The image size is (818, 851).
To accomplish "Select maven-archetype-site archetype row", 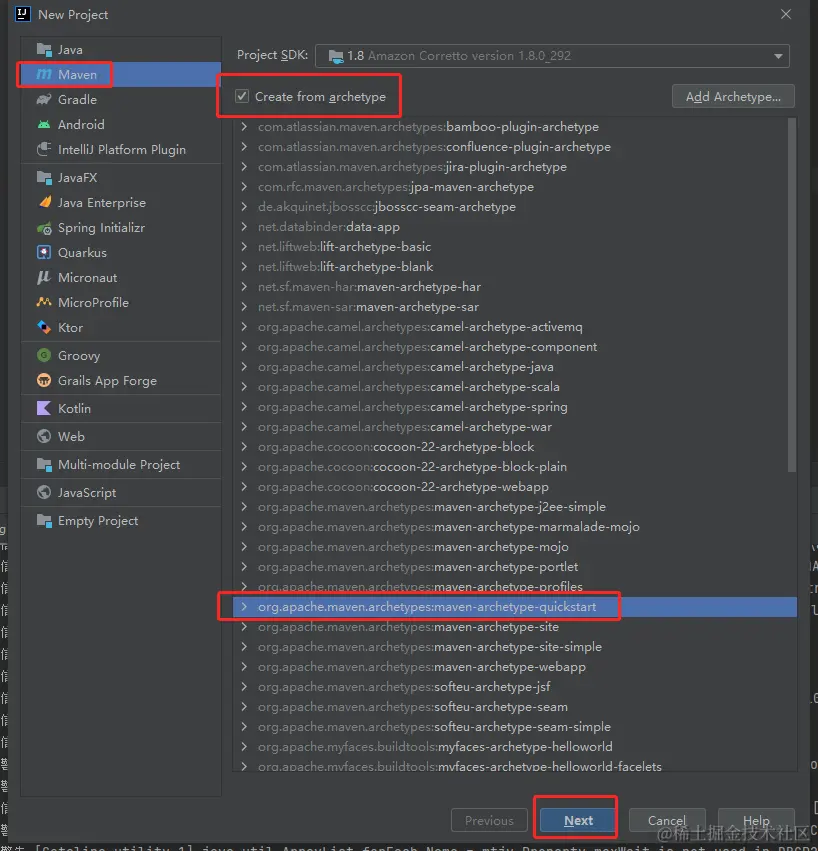I will 515,627.
